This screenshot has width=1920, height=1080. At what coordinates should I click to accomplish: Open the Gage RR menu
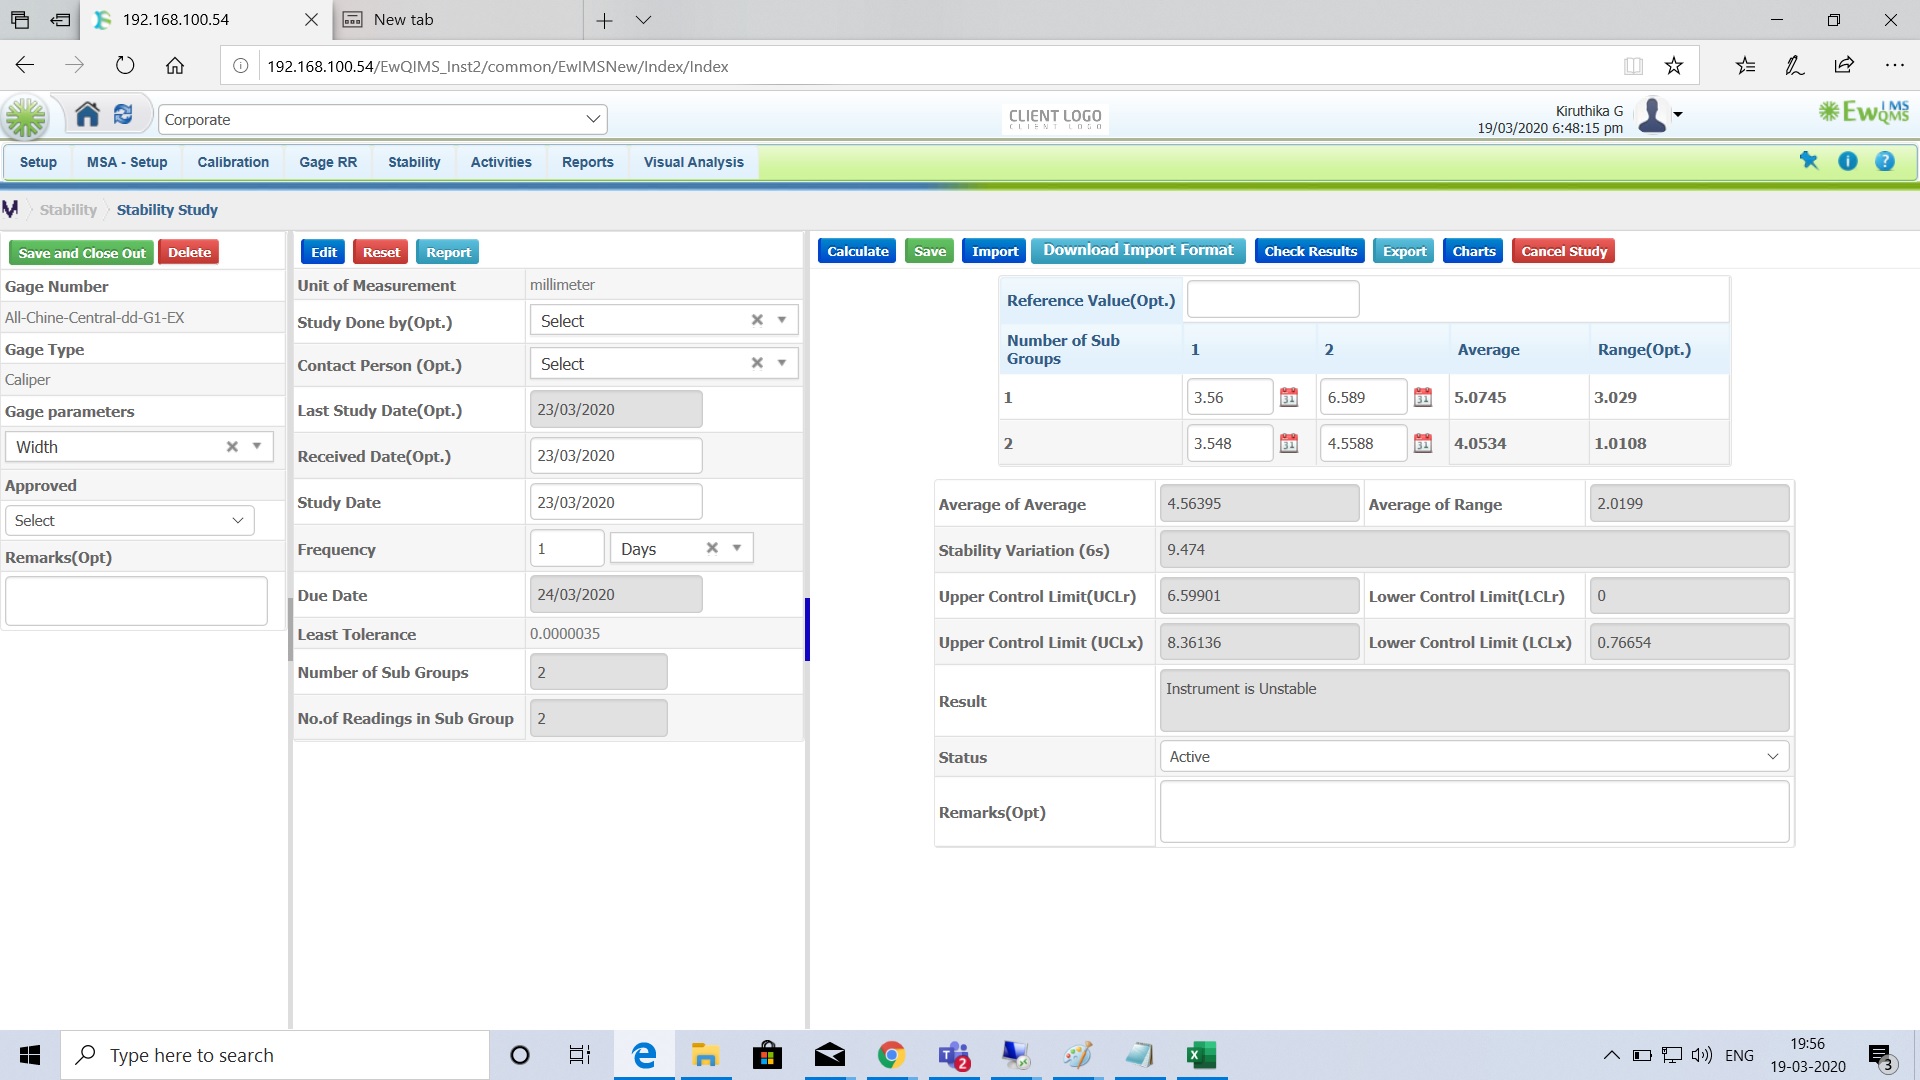pos(328,162)
